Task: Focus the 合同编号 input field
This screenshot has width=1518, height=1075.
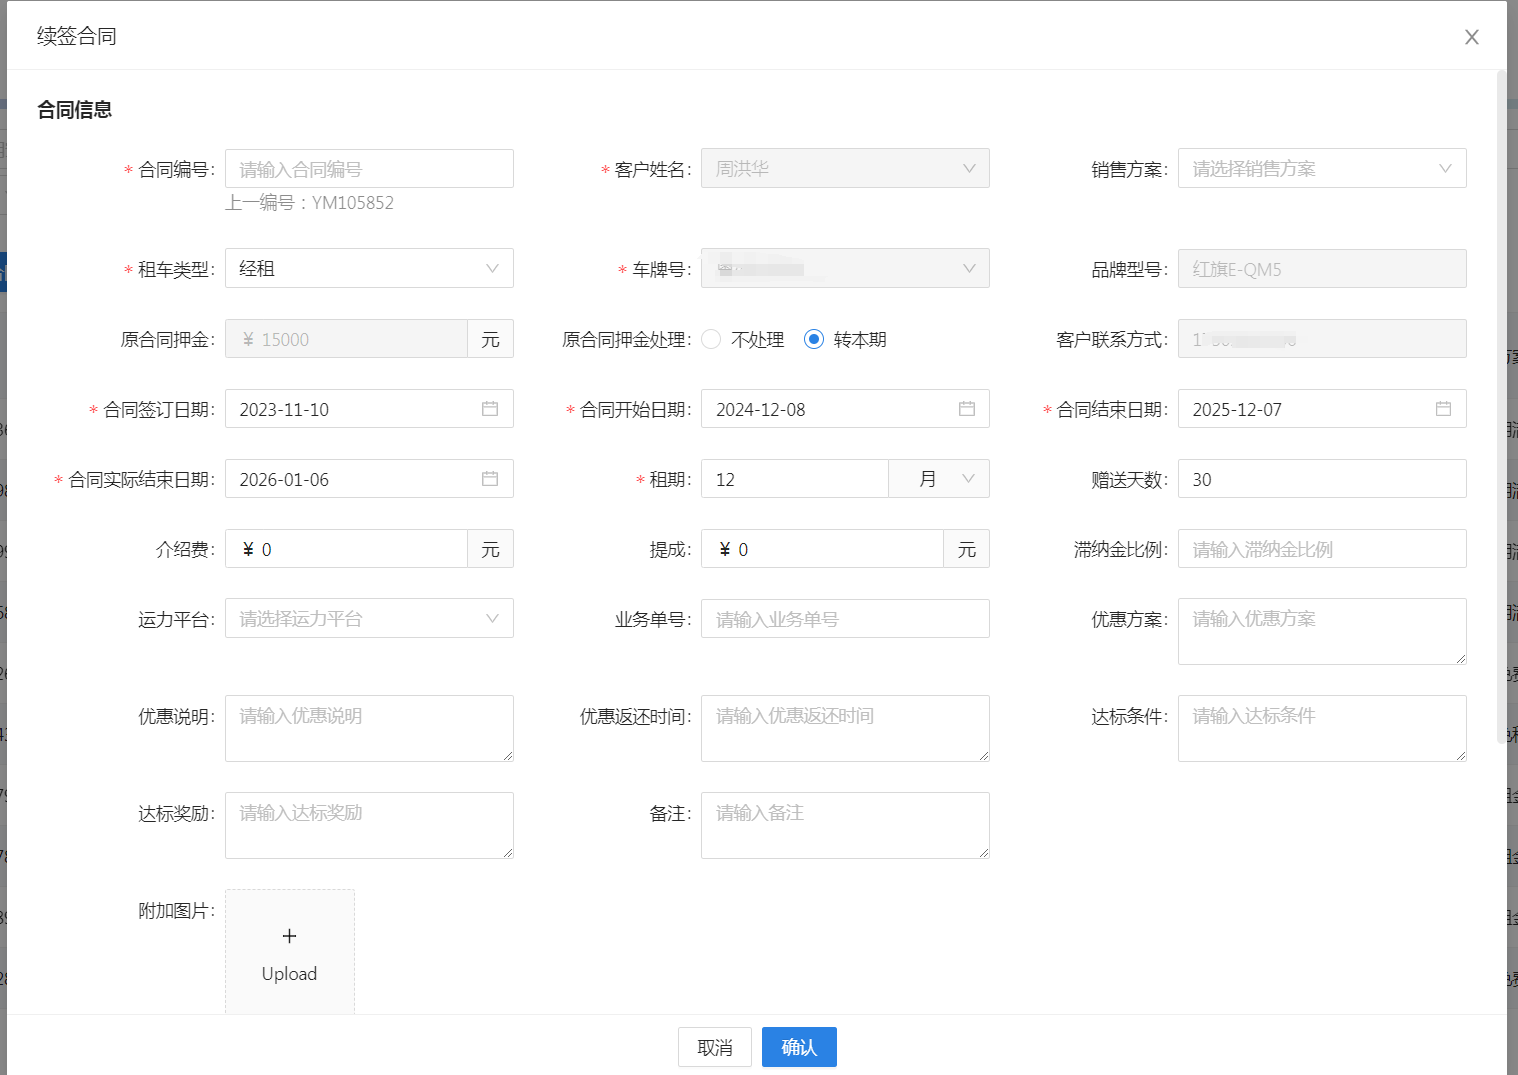Action: pos(369,169)
